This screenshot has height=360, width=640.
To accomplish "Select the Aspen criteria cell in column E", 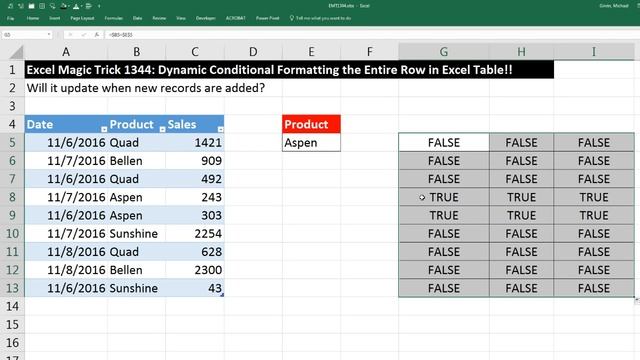I will click(x=311, y=142).
